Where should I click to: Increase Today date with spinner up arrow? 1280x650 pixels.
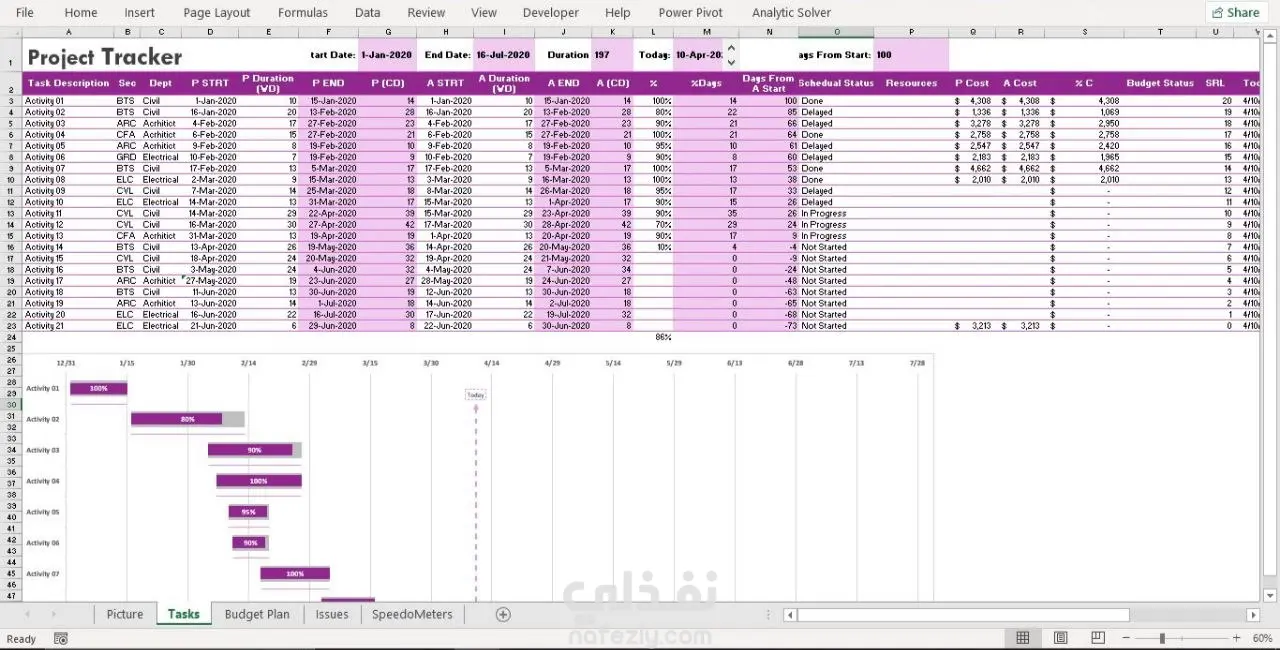731,48
